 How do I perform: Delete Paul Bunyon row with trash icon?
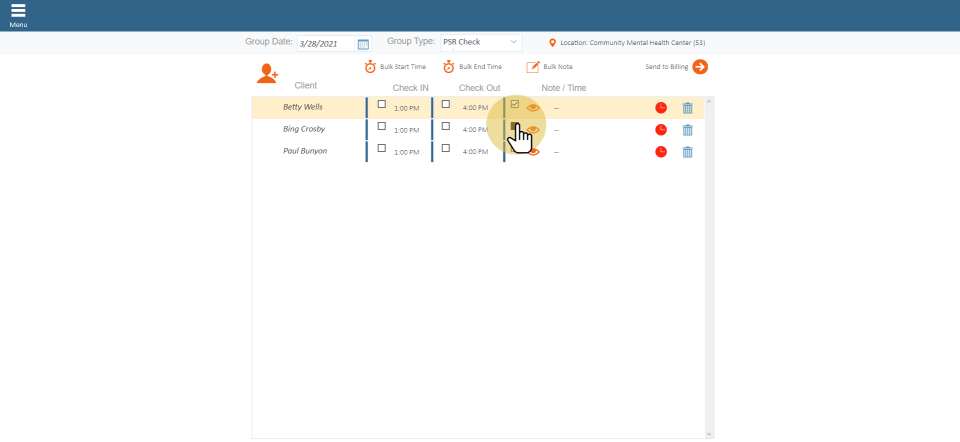[x=687, y=152]
